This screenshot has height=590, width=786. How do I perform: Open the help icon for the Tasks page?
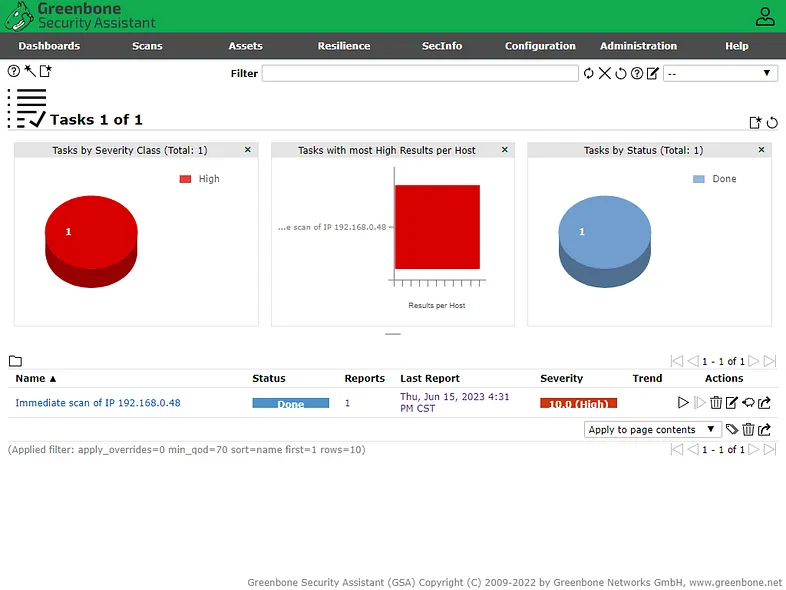coord(14,71)
